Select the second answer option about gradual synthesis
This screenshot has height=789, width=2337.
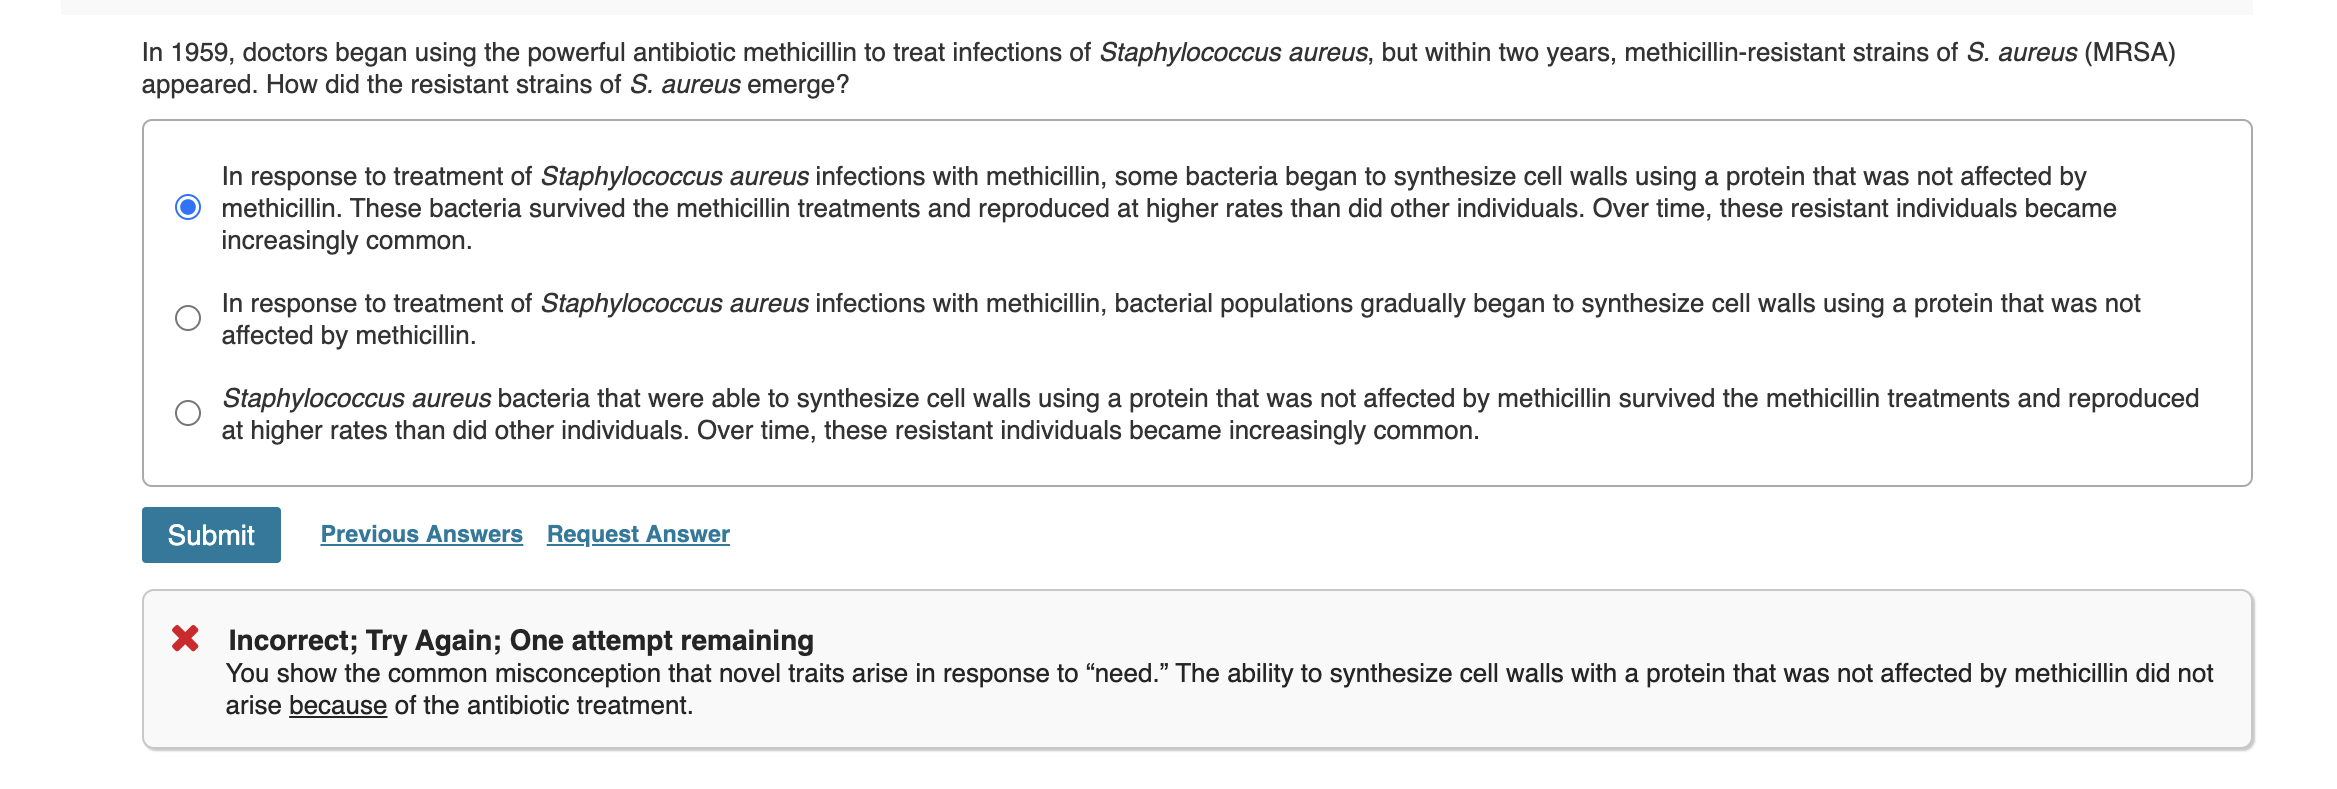(x=187, y=317)
